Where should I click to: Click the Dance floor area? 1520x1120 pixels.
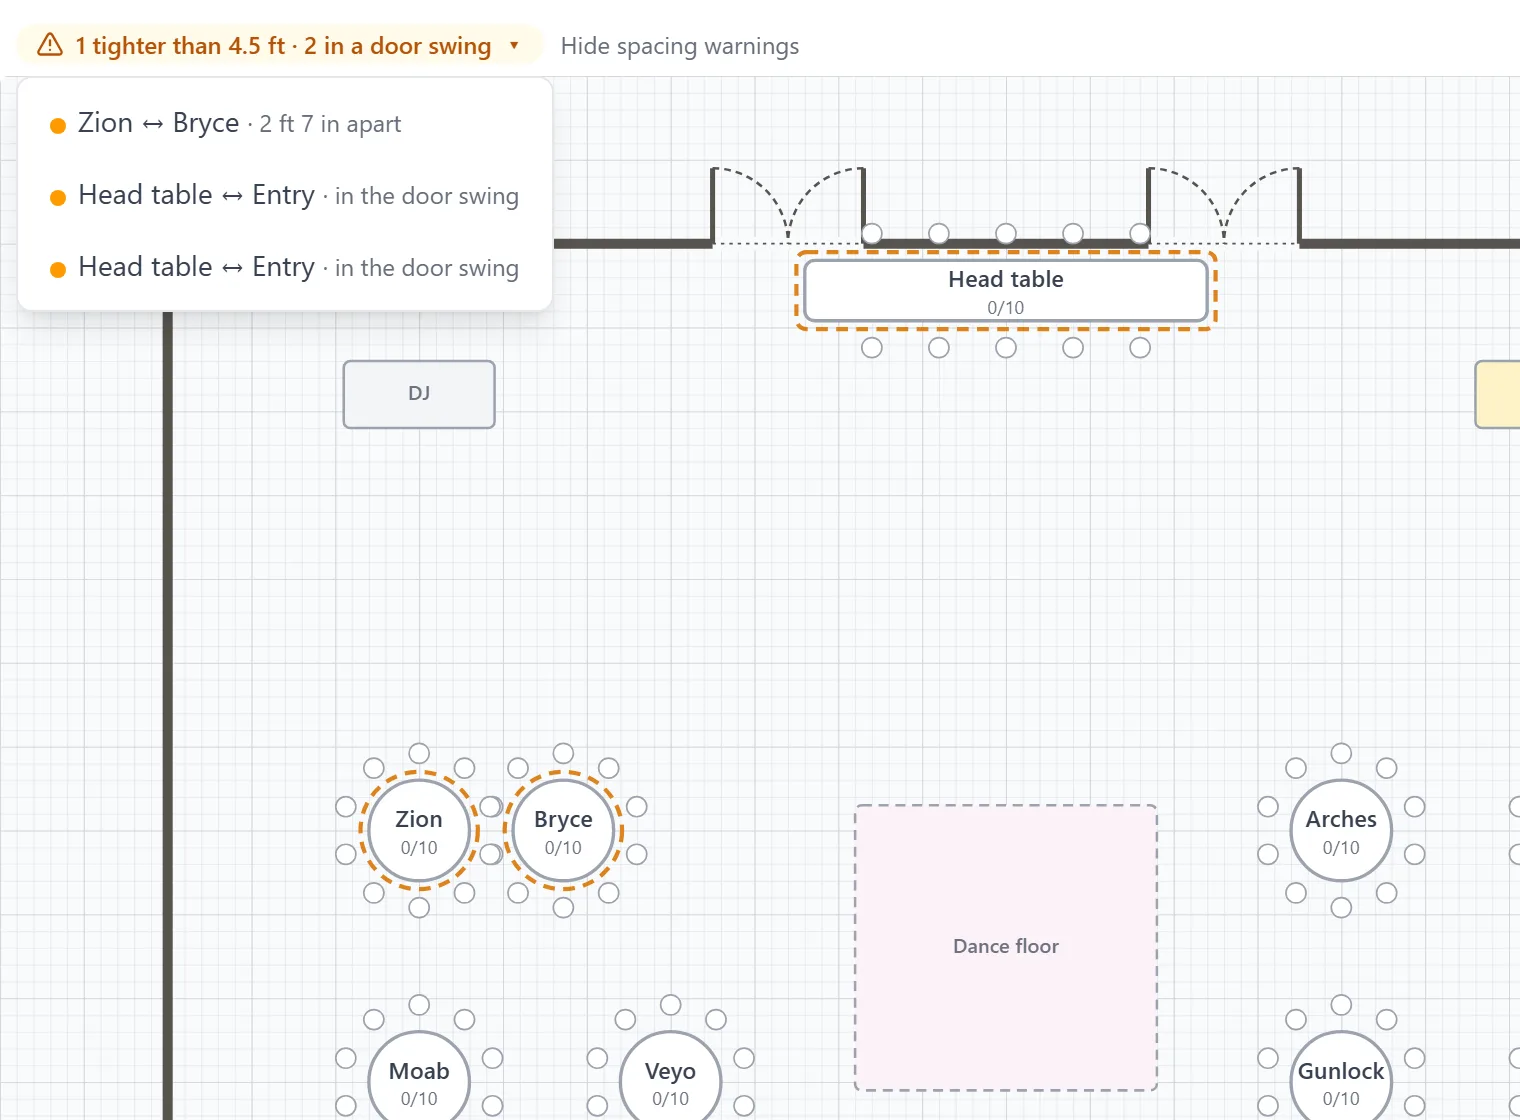point(1006,947)
